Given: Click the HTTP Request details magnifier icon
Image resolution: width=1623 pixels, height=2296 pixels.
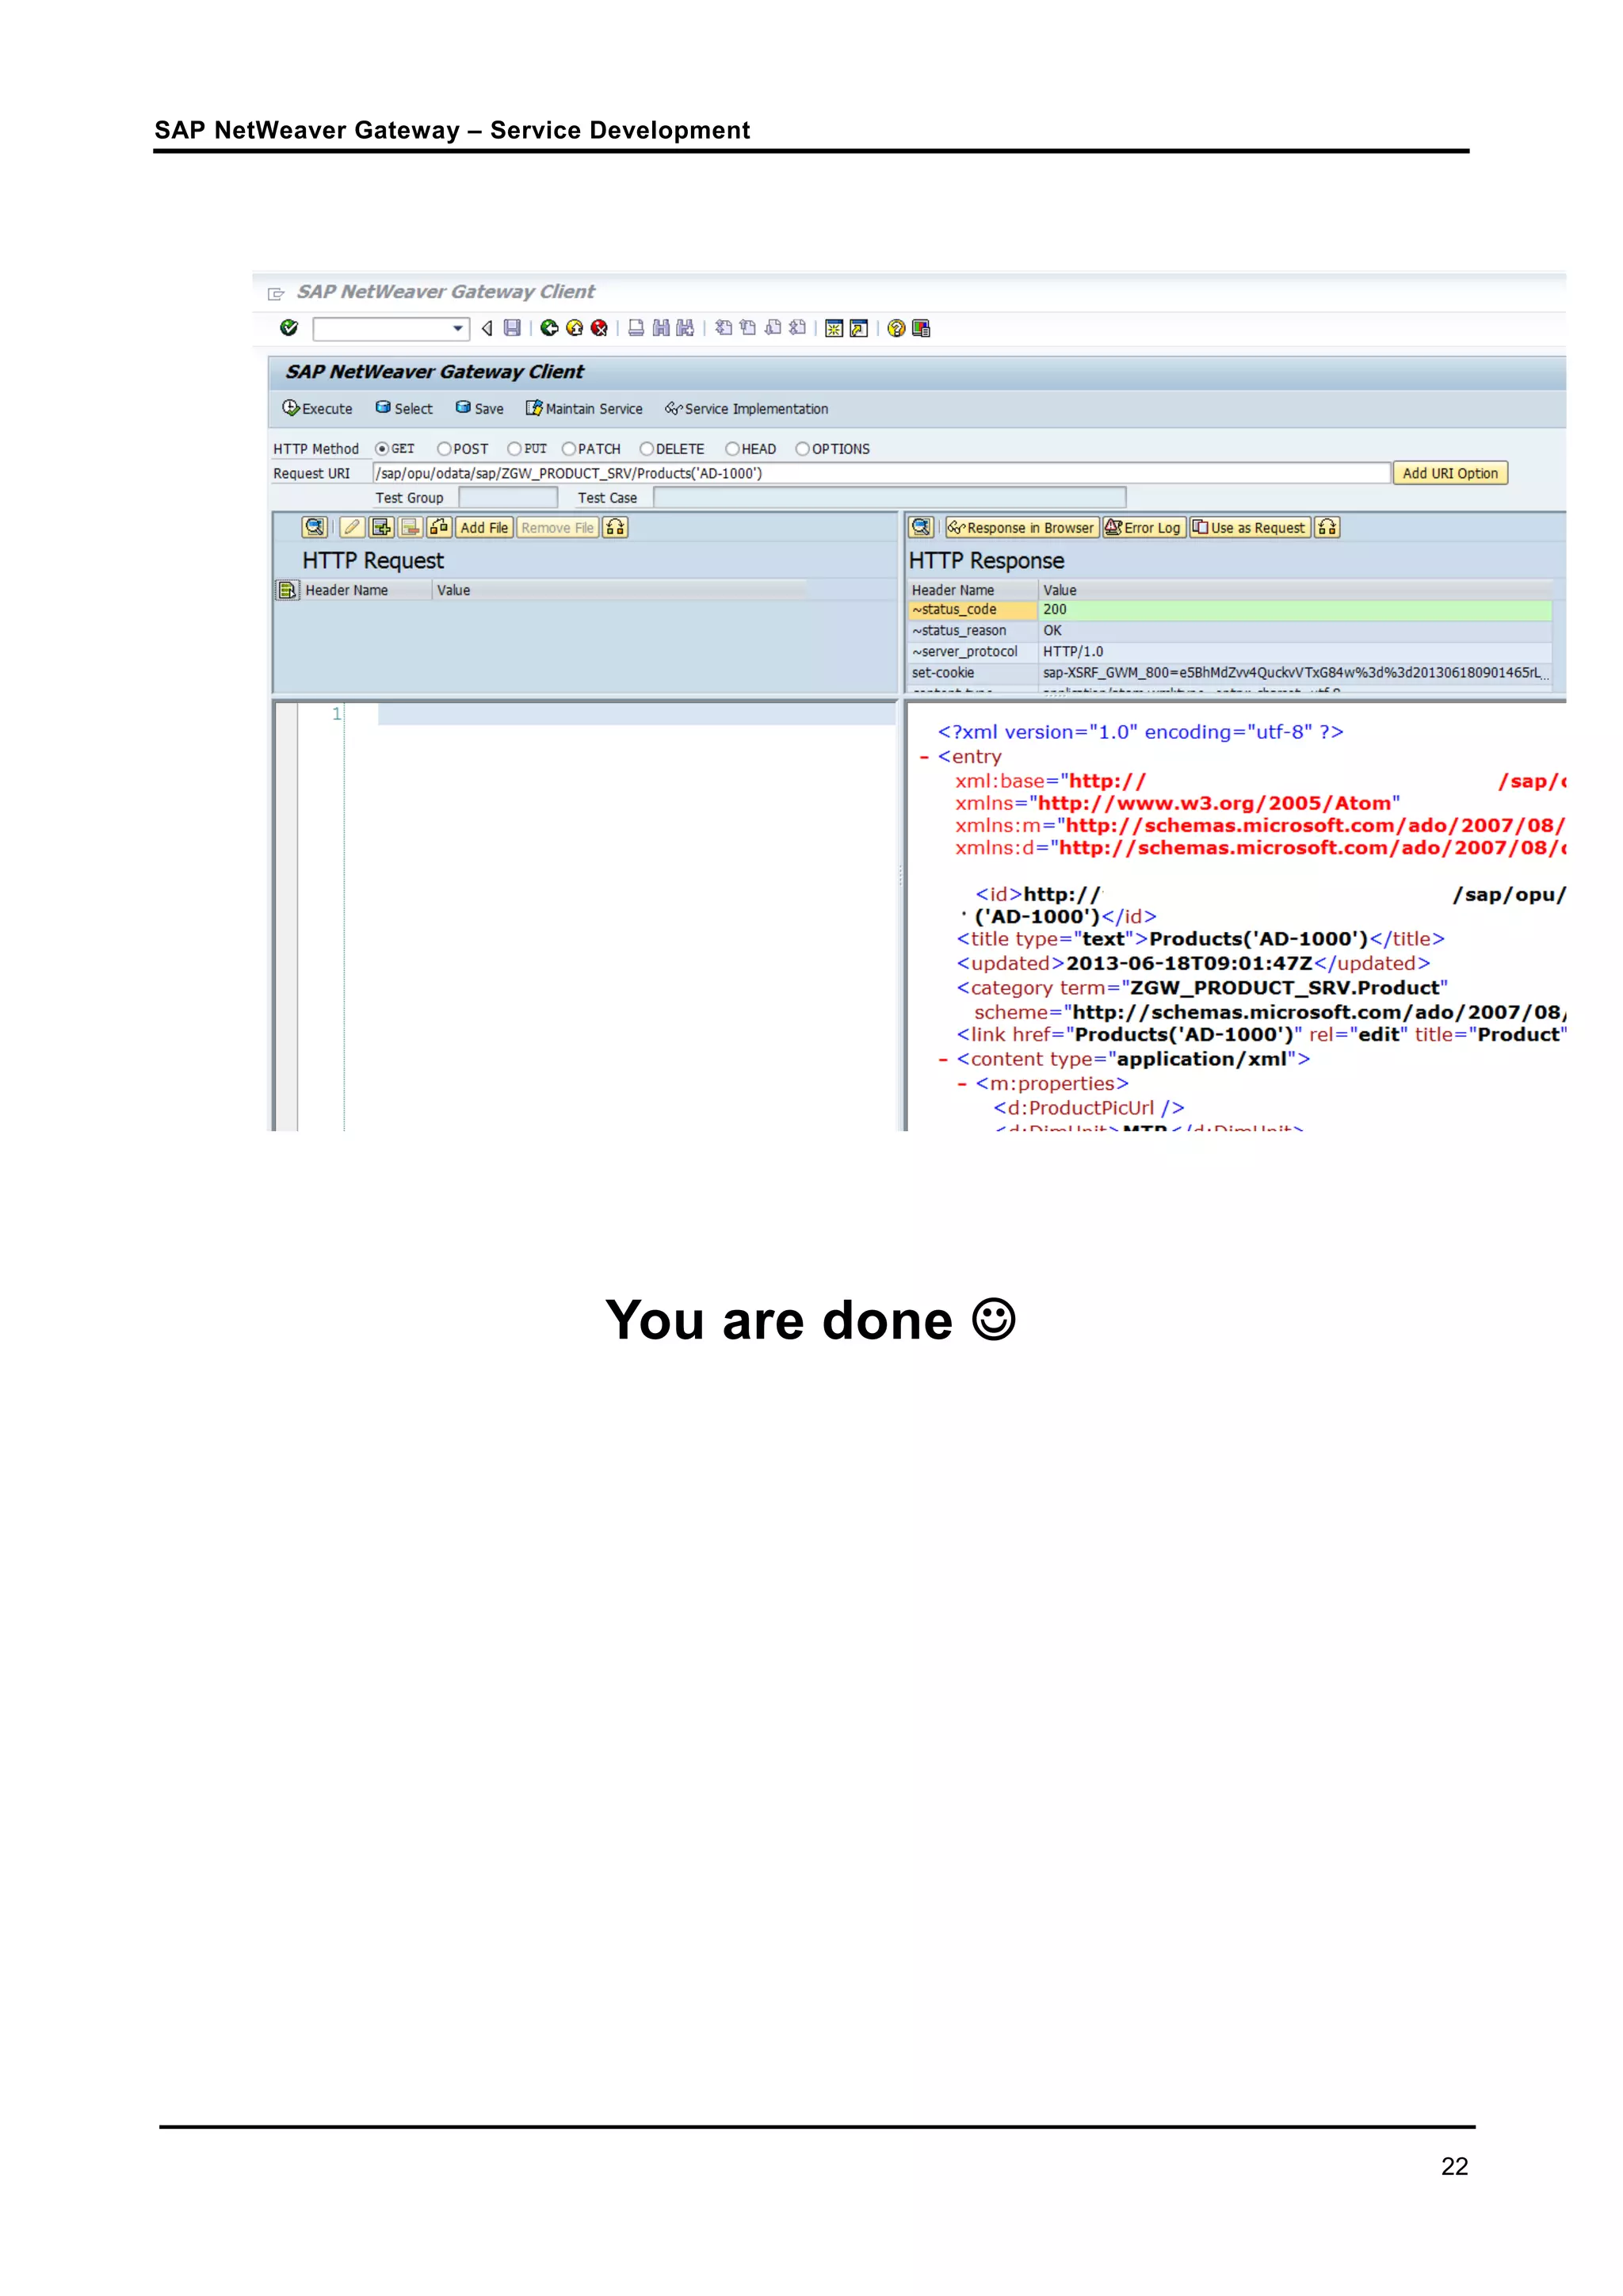Looking at the screenshot, I should (314, 527).
